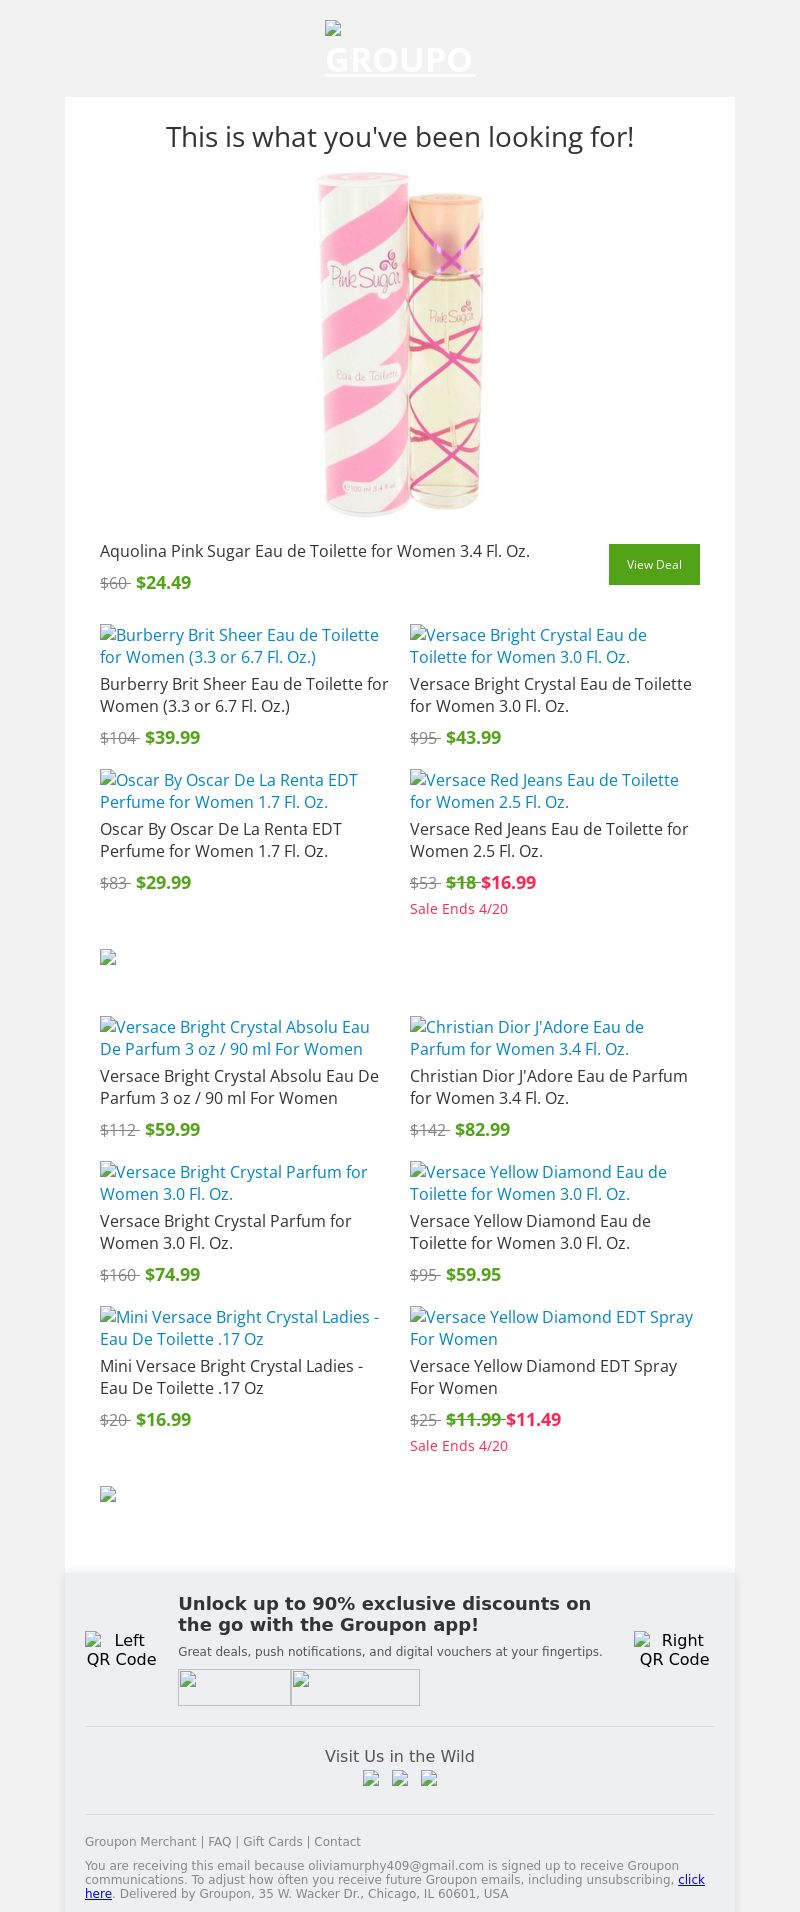Click the Groupon logo at the top

pos(400,50)
